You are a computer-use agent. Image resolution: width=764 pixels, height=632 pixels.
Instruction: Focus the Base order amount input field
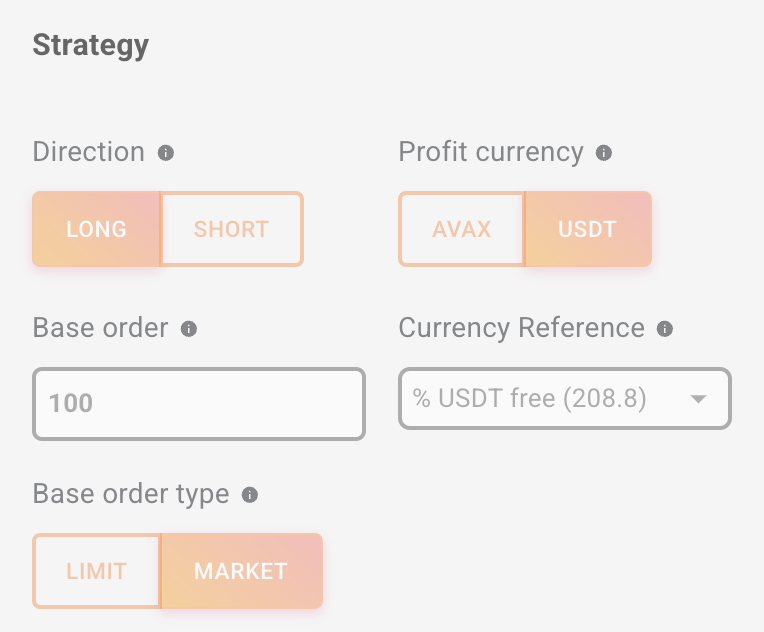click(199, 404)
